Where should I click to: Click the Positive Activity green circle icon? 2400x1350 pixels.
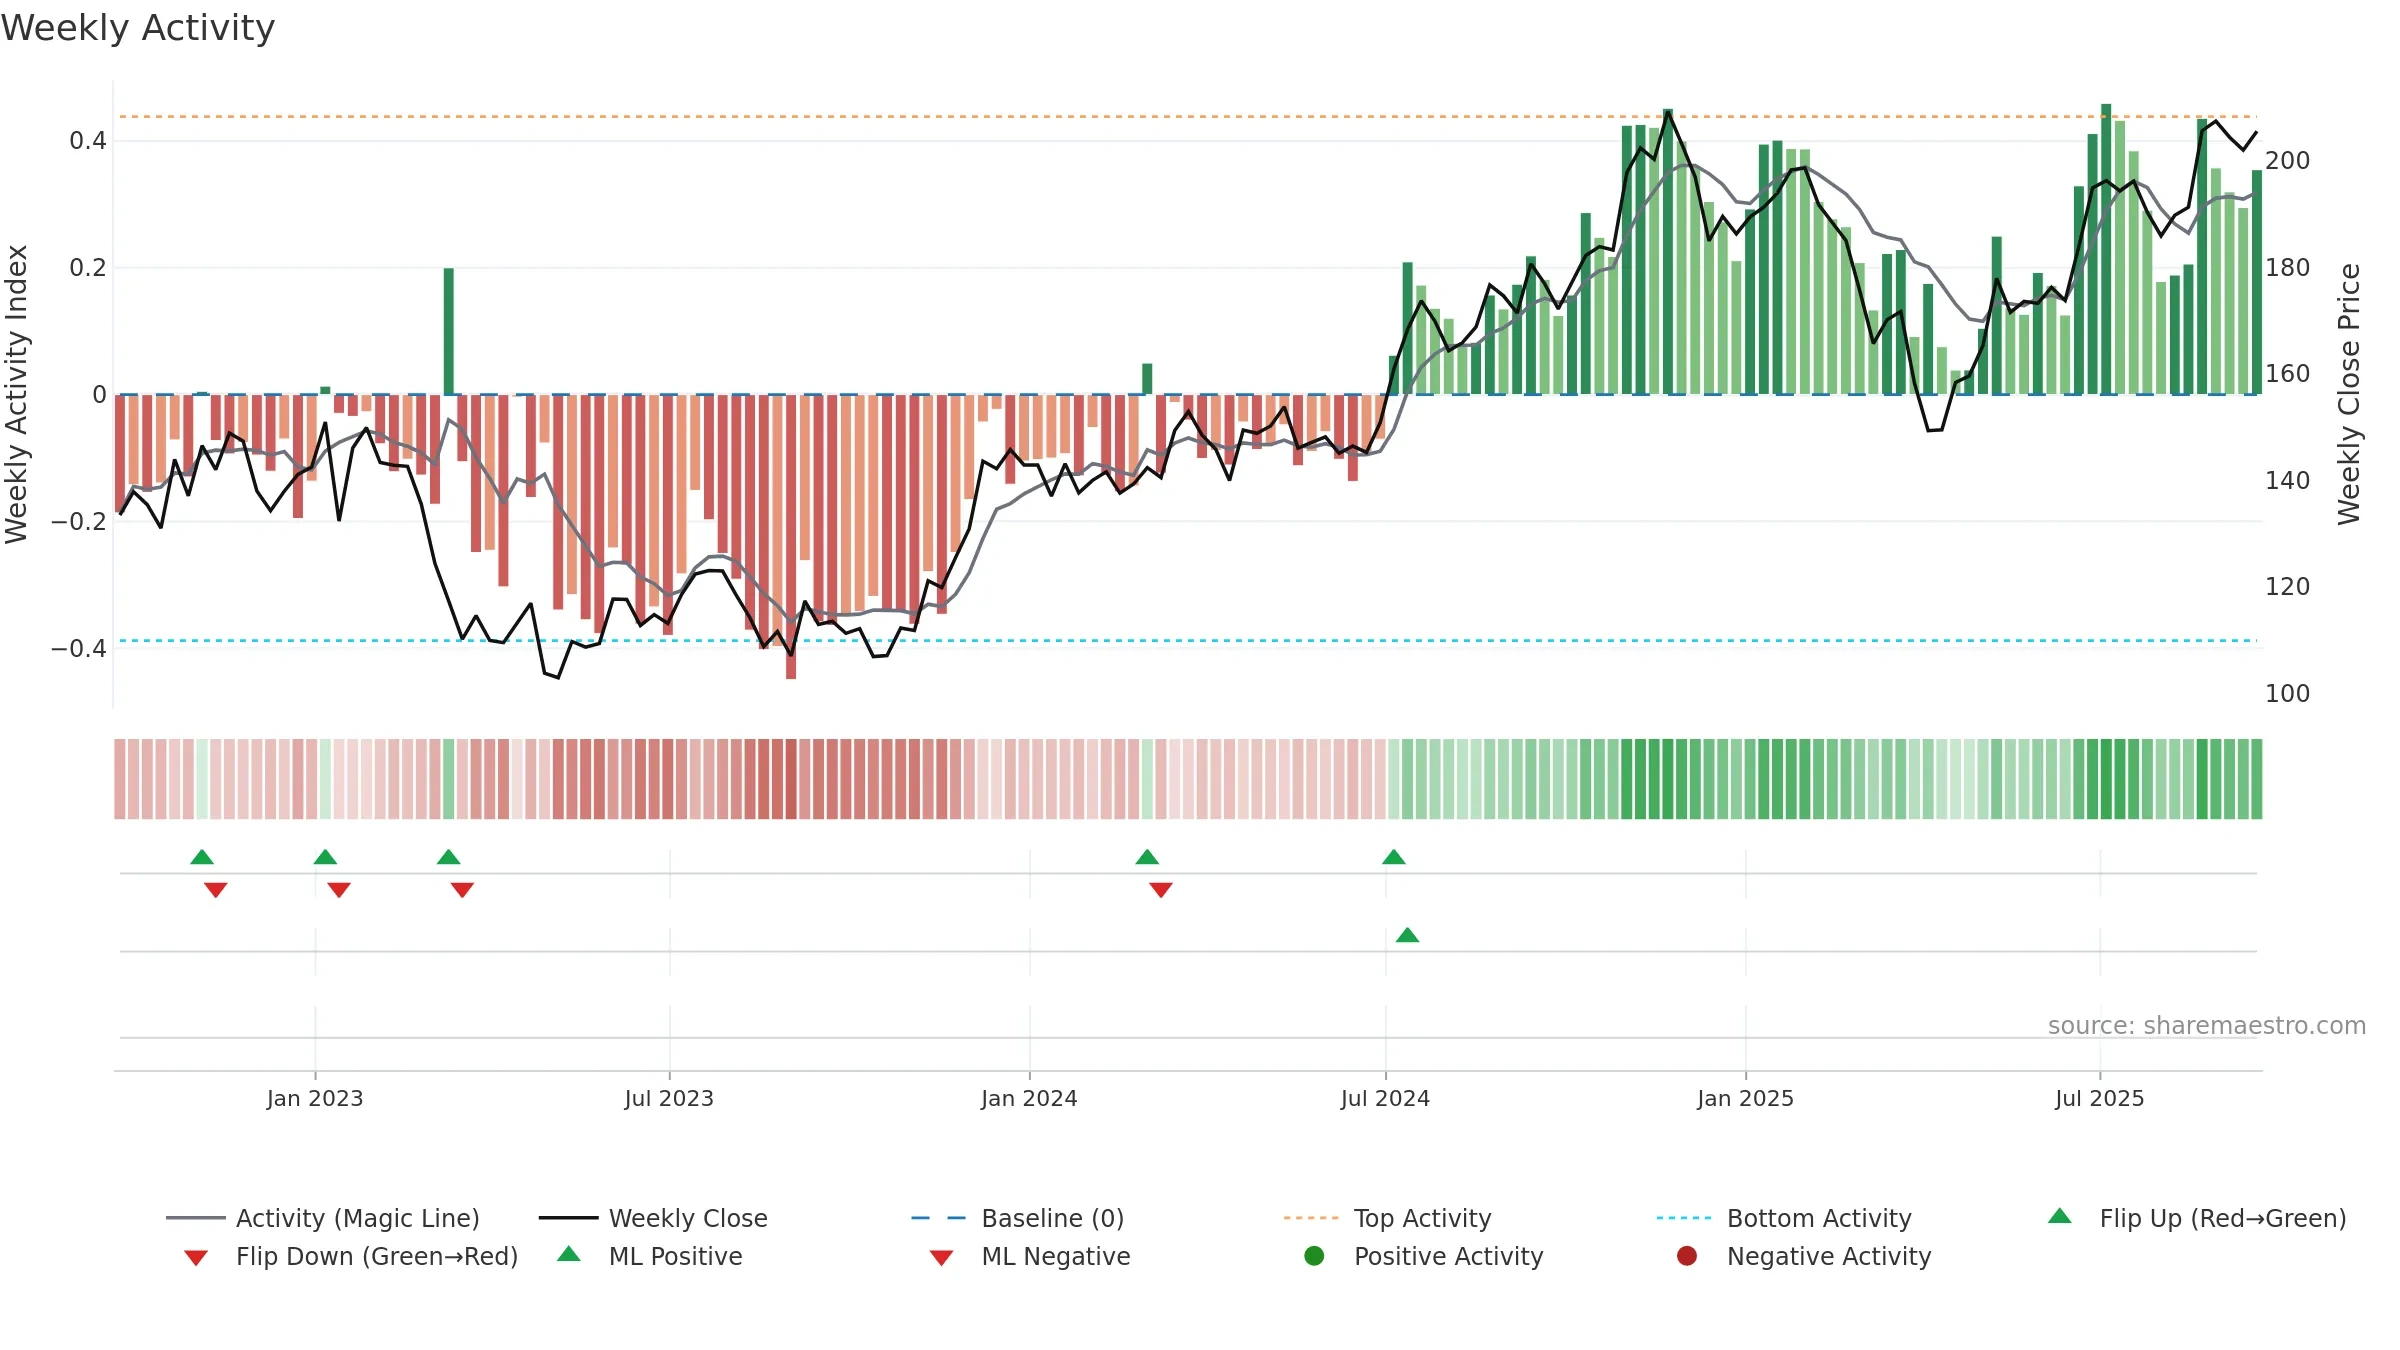pyautogui.click(x=1314, y=1256)
